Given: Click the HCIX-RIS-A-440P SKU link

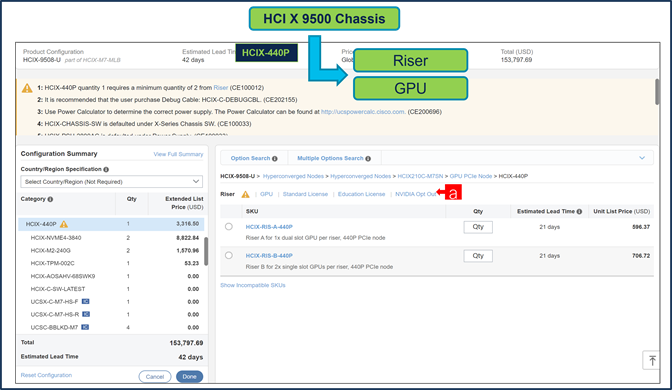Looking at the screenshot, I should point(269,227).
